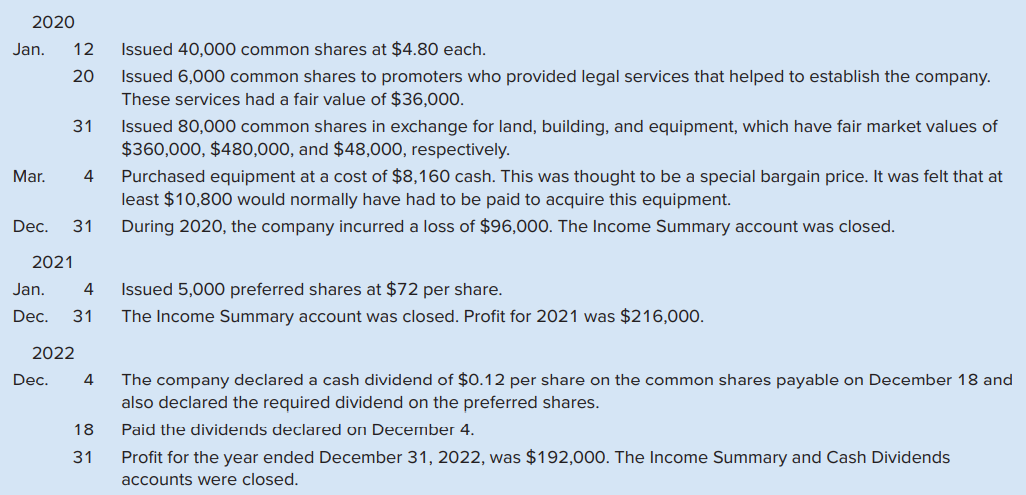
Task: Click the date number 18 in December 2022
Action: 83,430
